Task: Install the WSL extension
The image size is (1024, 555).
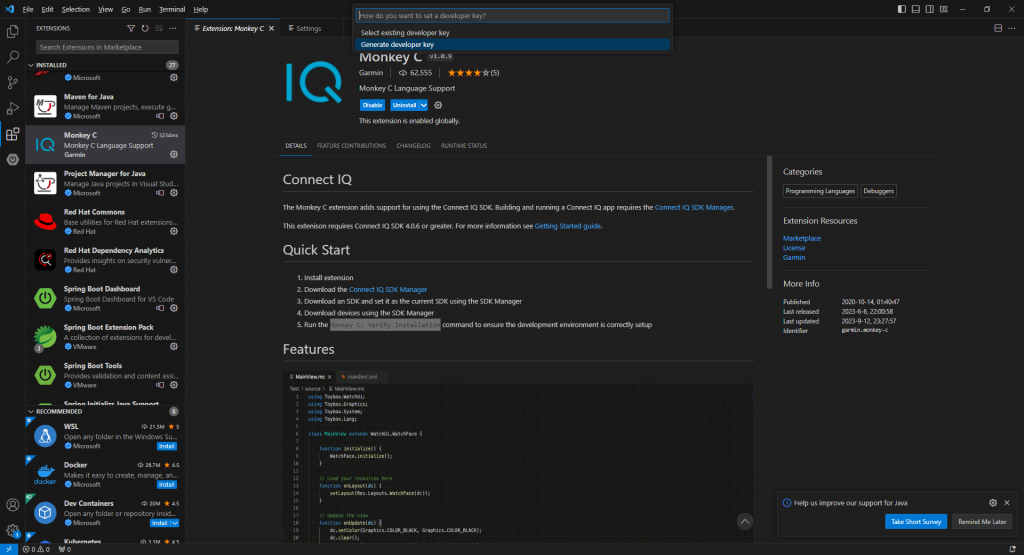Action: click(x=167, y=447)
